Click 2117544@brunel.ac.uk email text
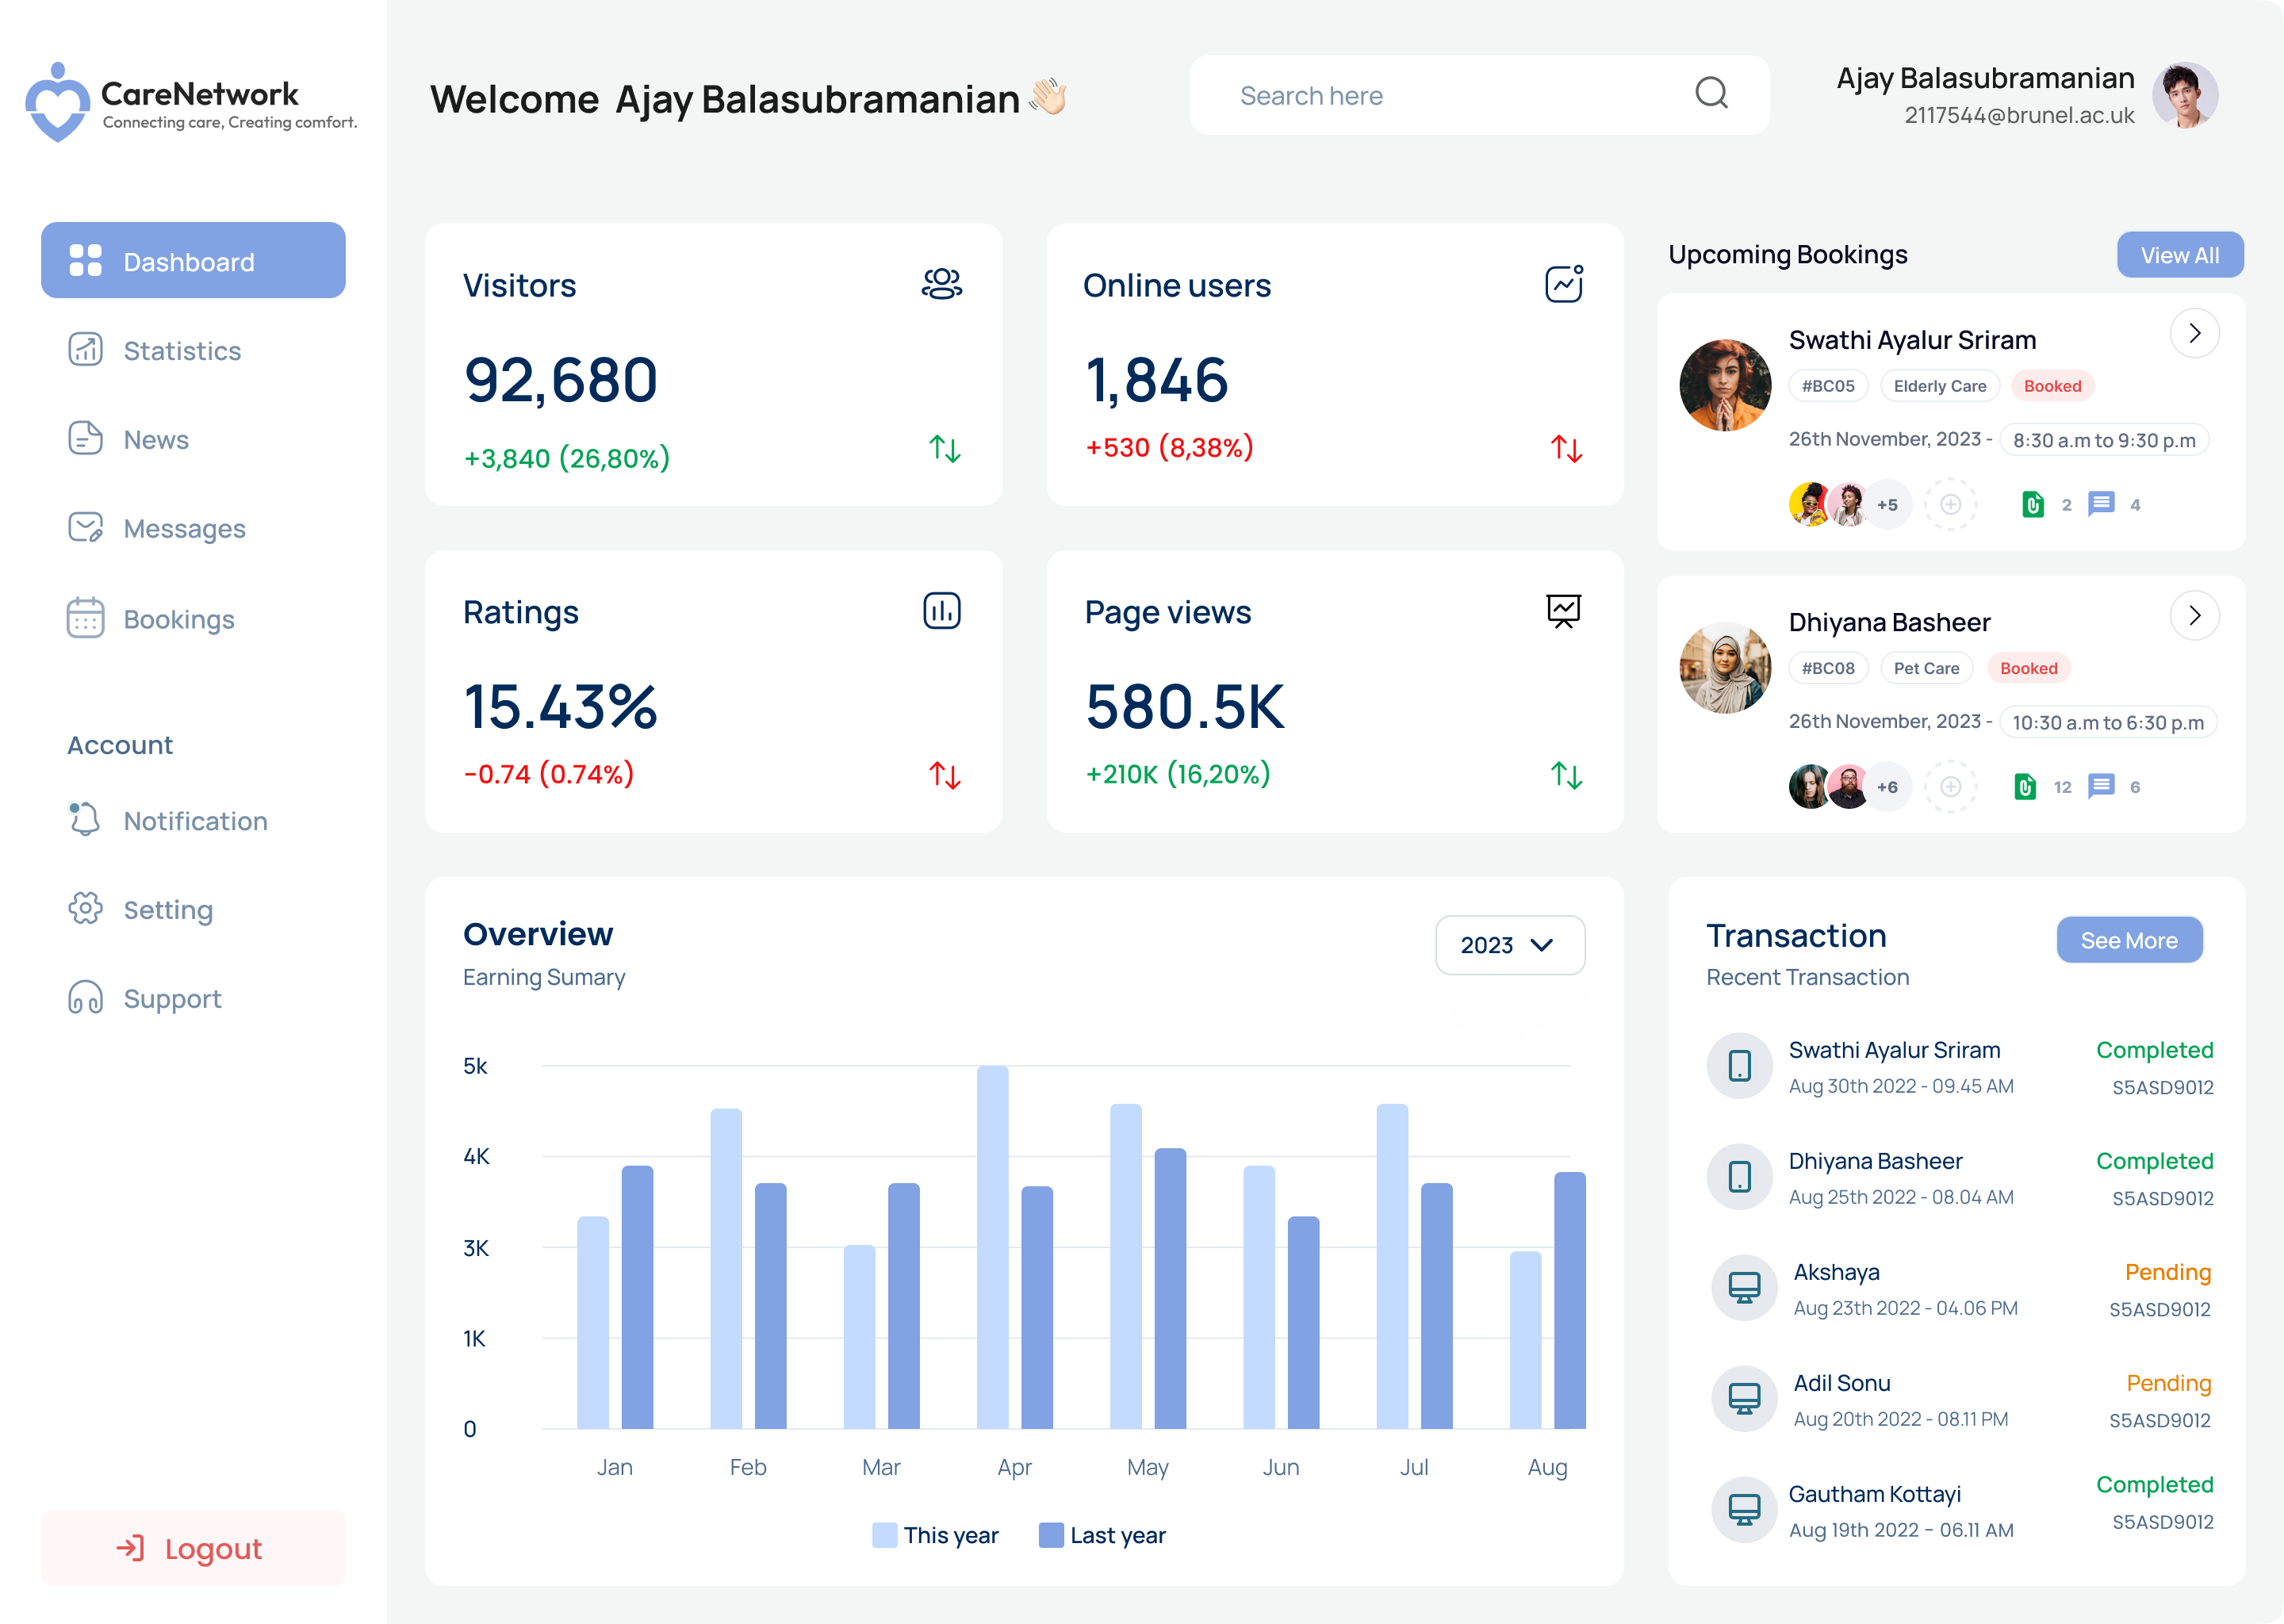 click(2018, 115)
